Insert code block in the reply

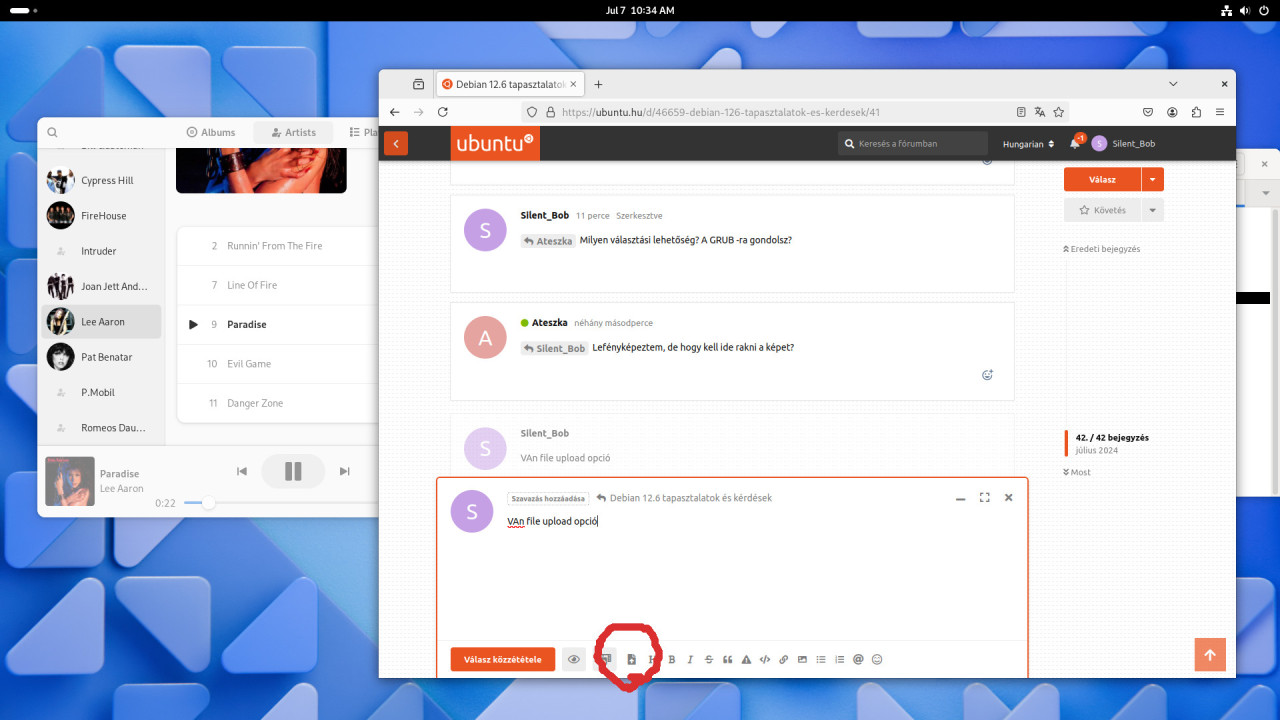tap(765, 659)
